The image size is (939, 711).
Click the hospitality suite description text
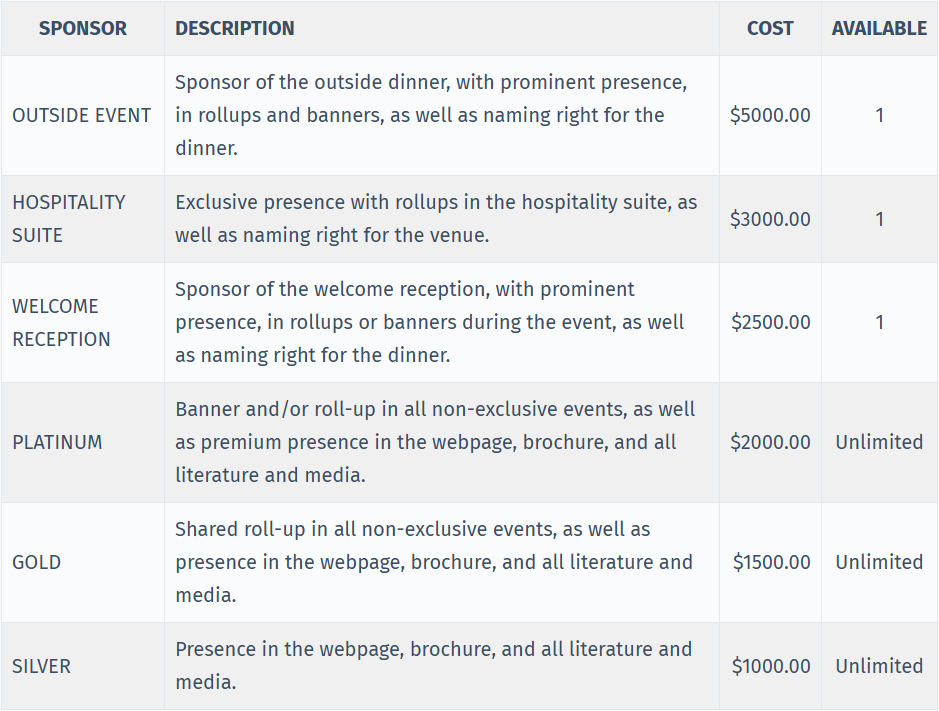coord(436,218)
